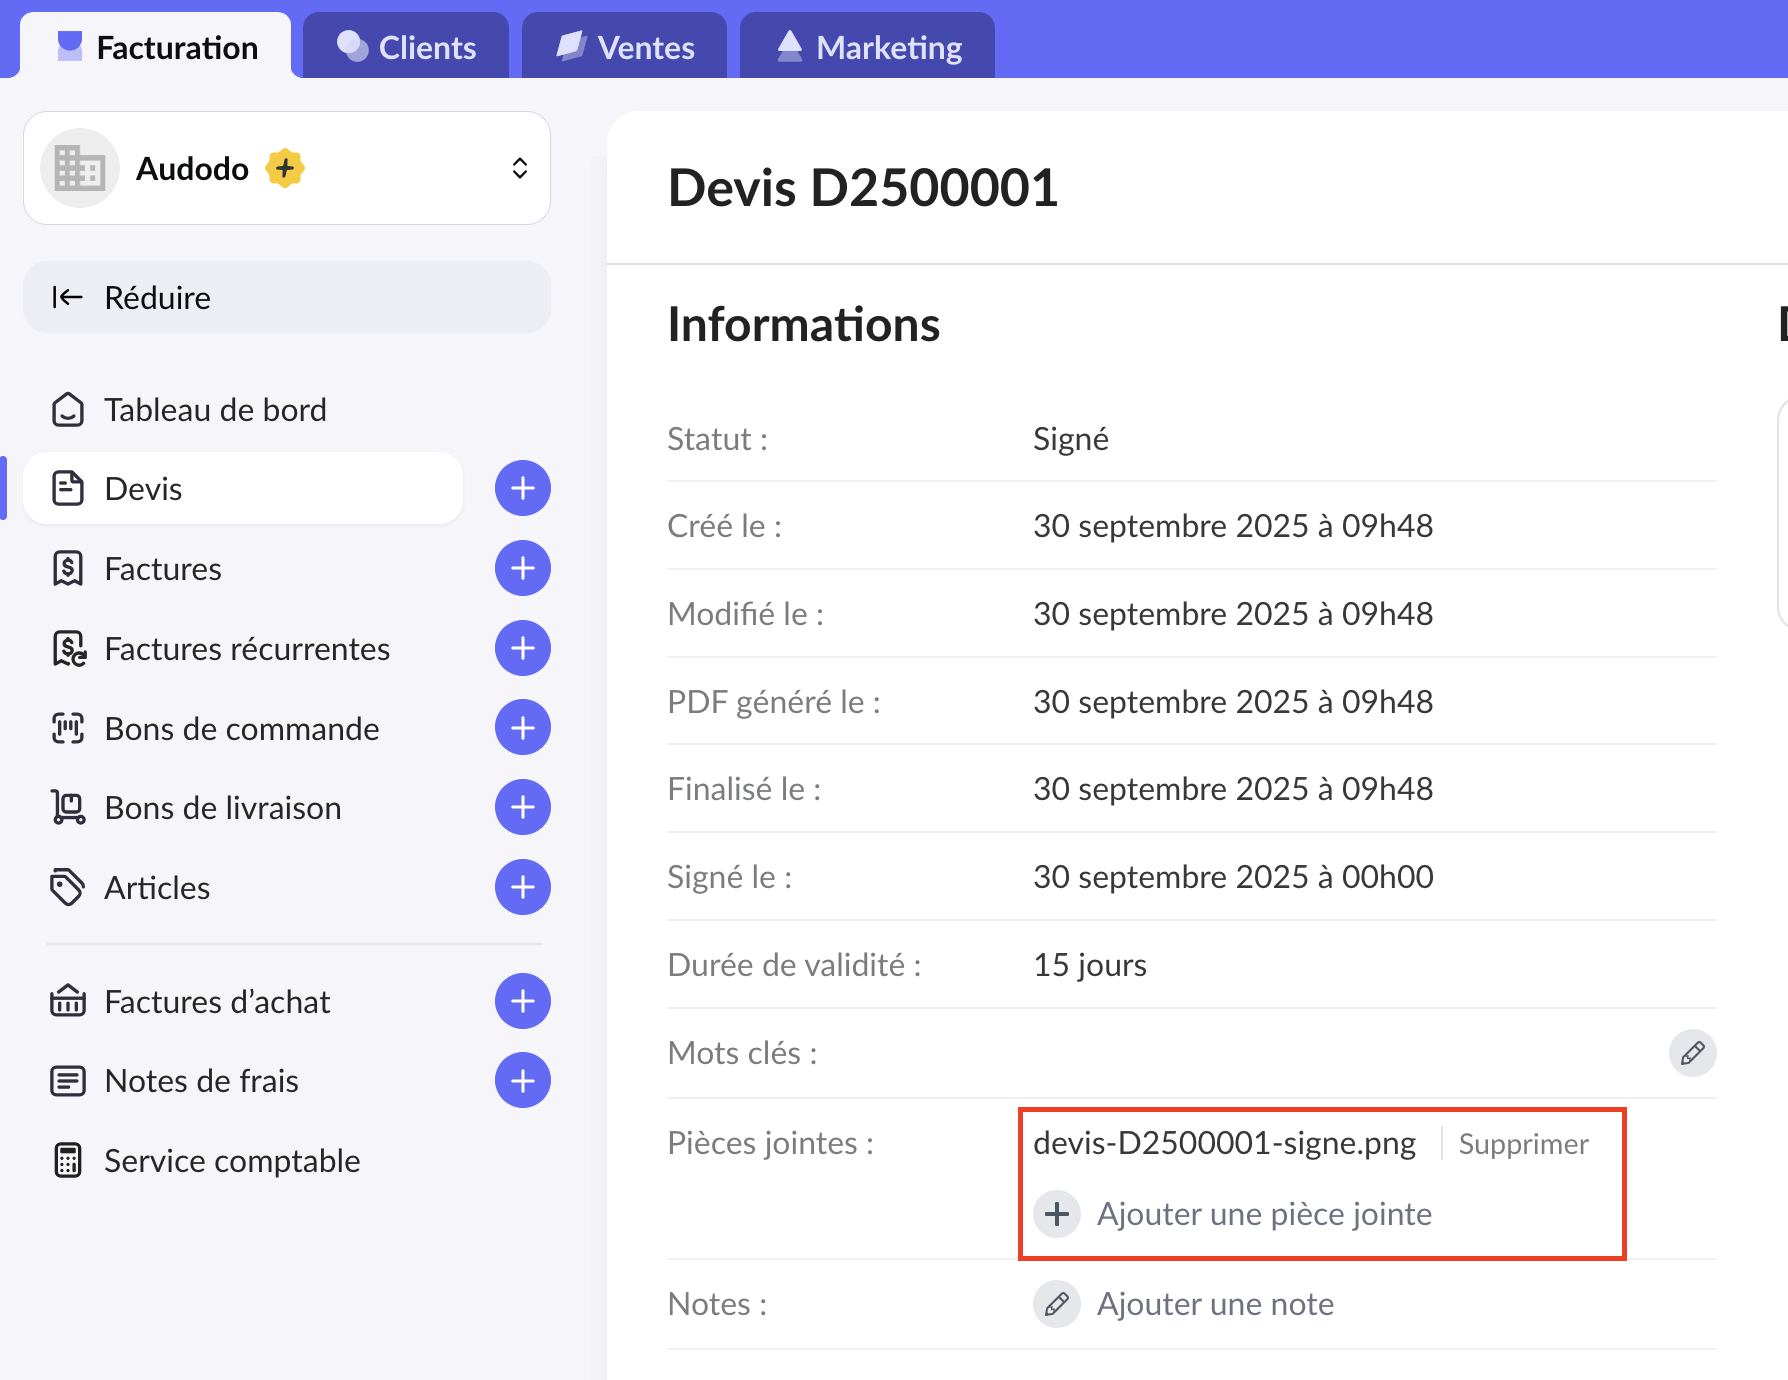Click the pencil icon beside Ajouter une note
Screen dimensions: 1788x1380
coord(1056,1304)
